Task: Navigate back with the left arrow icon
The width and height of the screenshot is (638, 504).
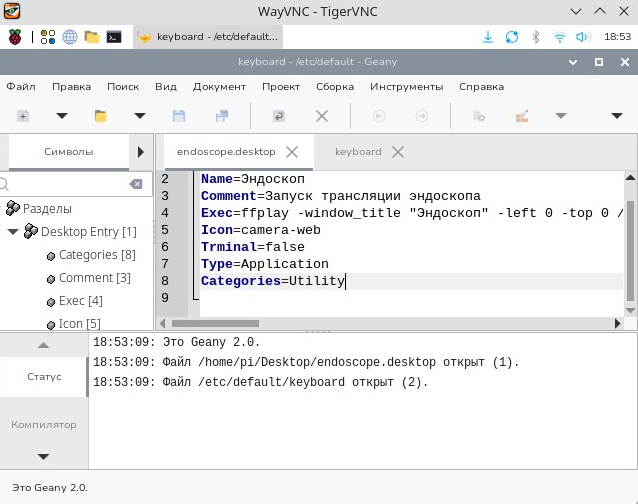Action: click(379, 116)
